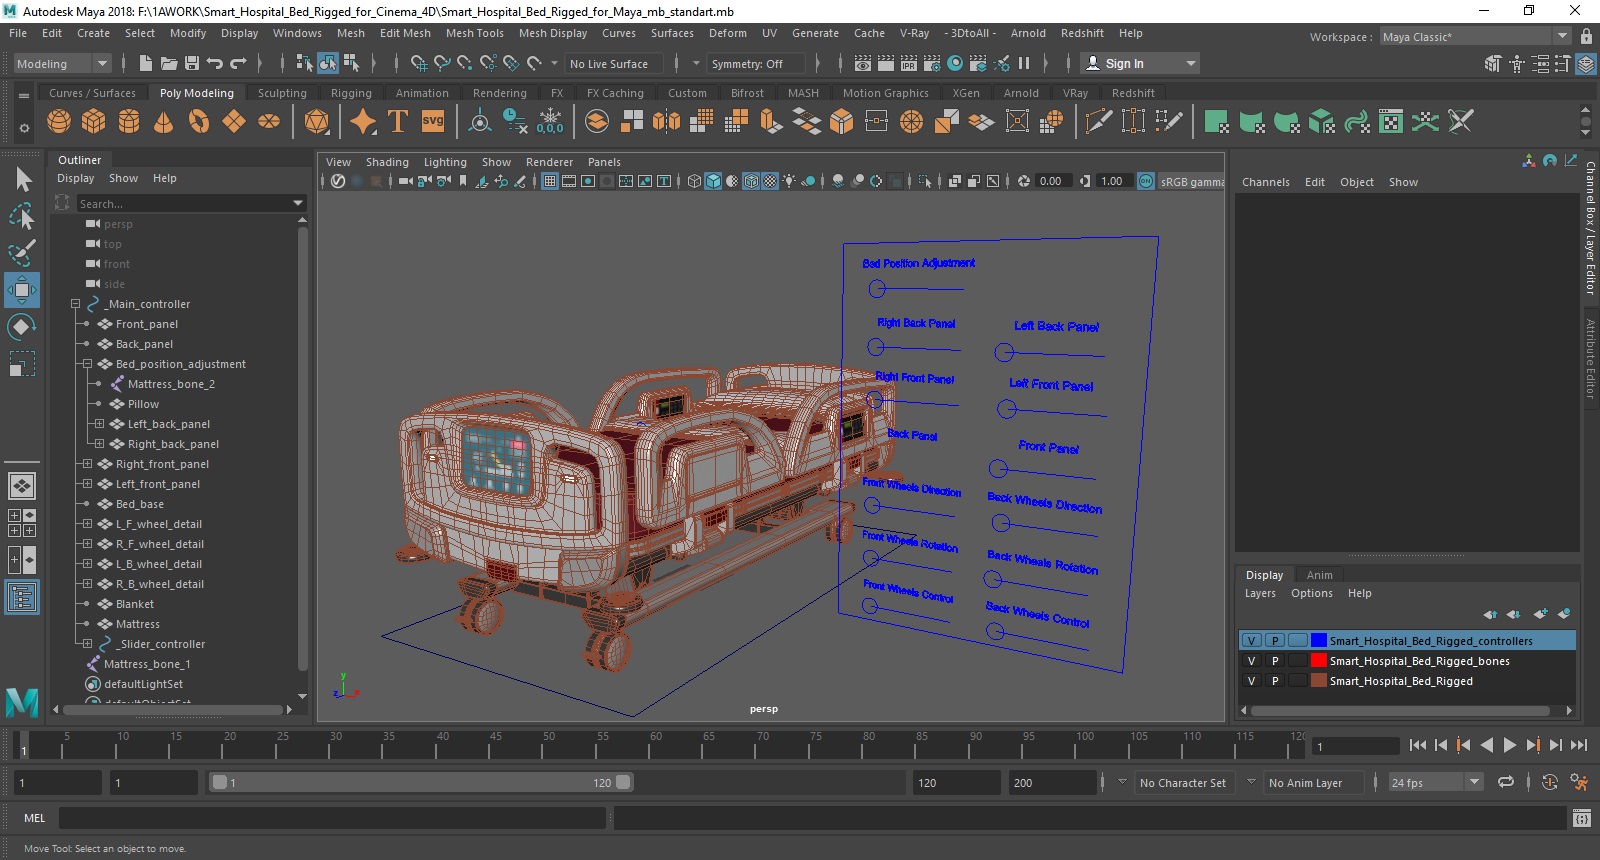
Task: Step back one frame
Action: (x=1441, y=745)
